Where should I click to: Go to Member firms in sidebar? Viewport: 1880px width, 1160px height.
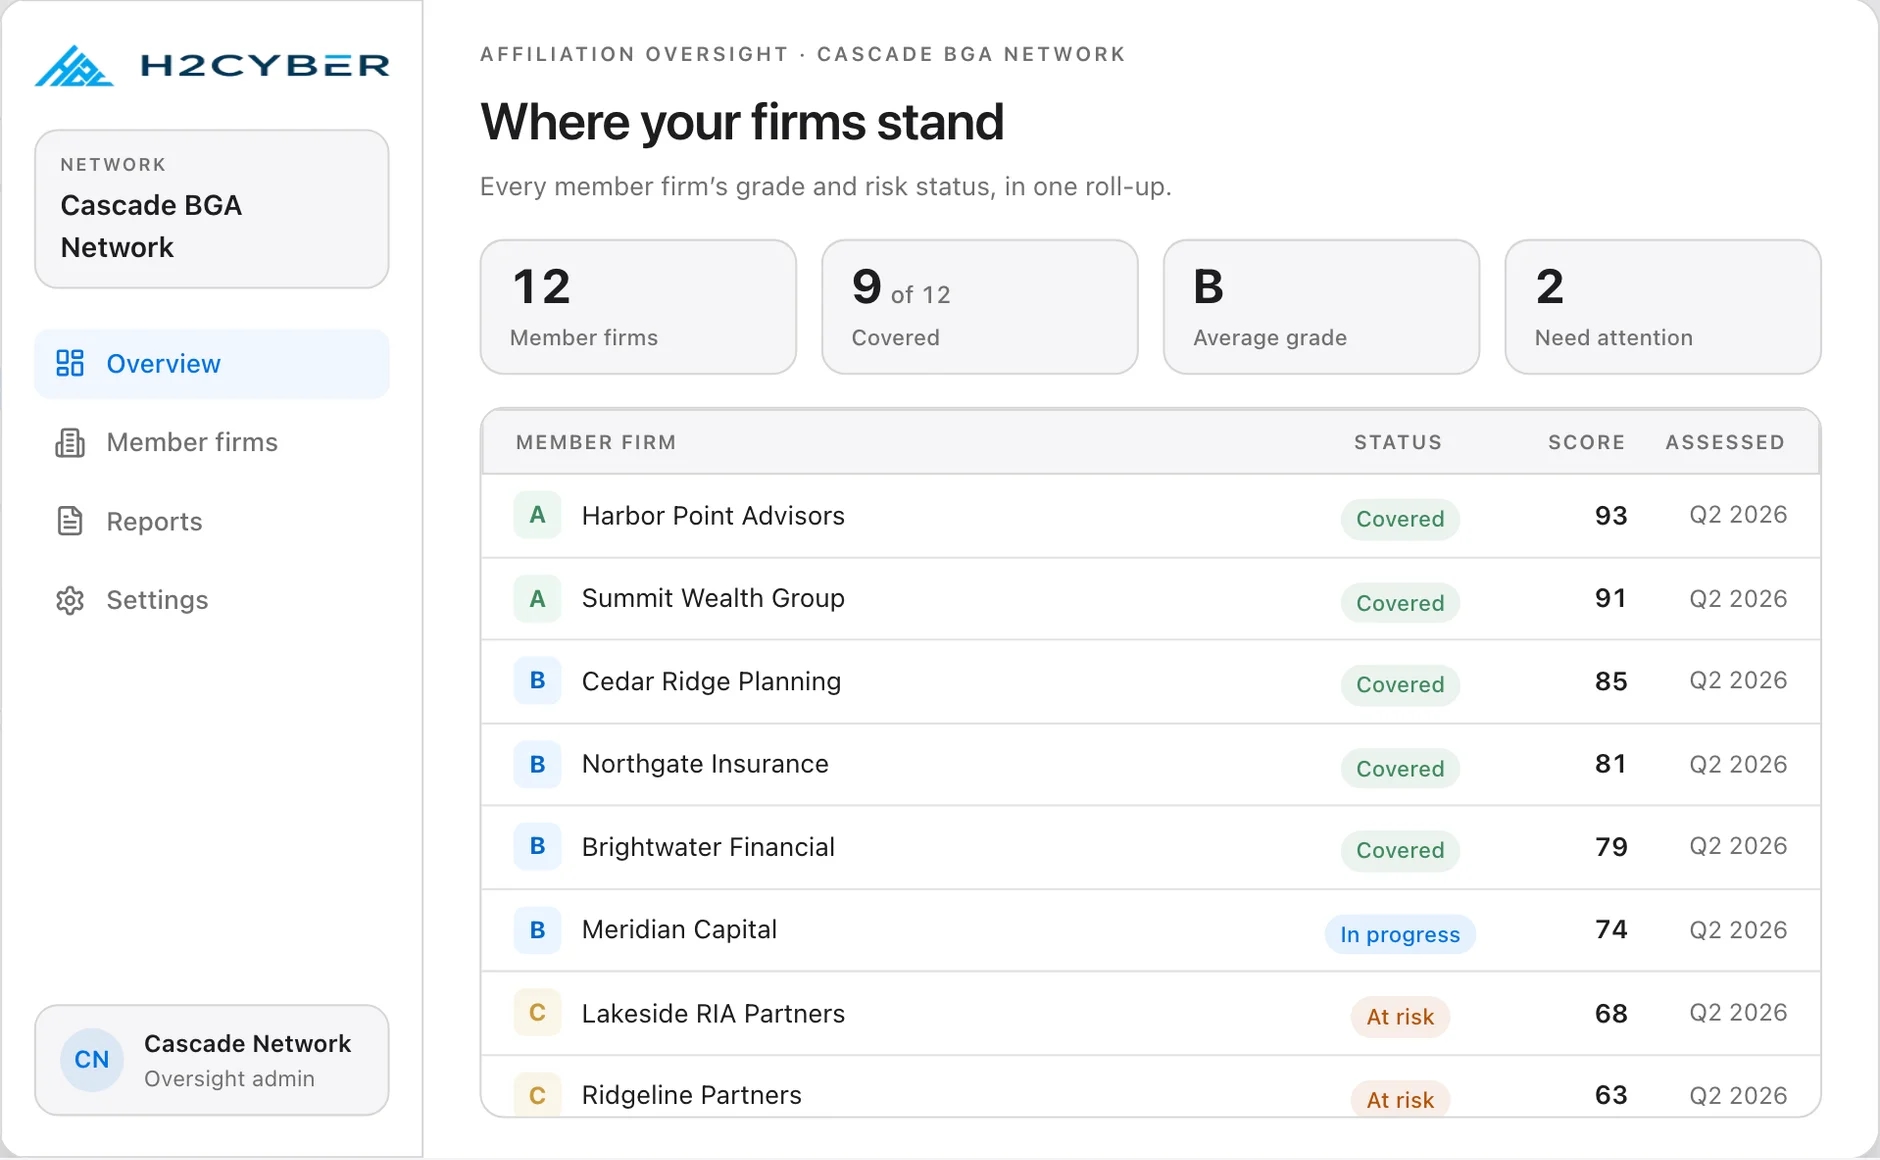click(212, 442)
